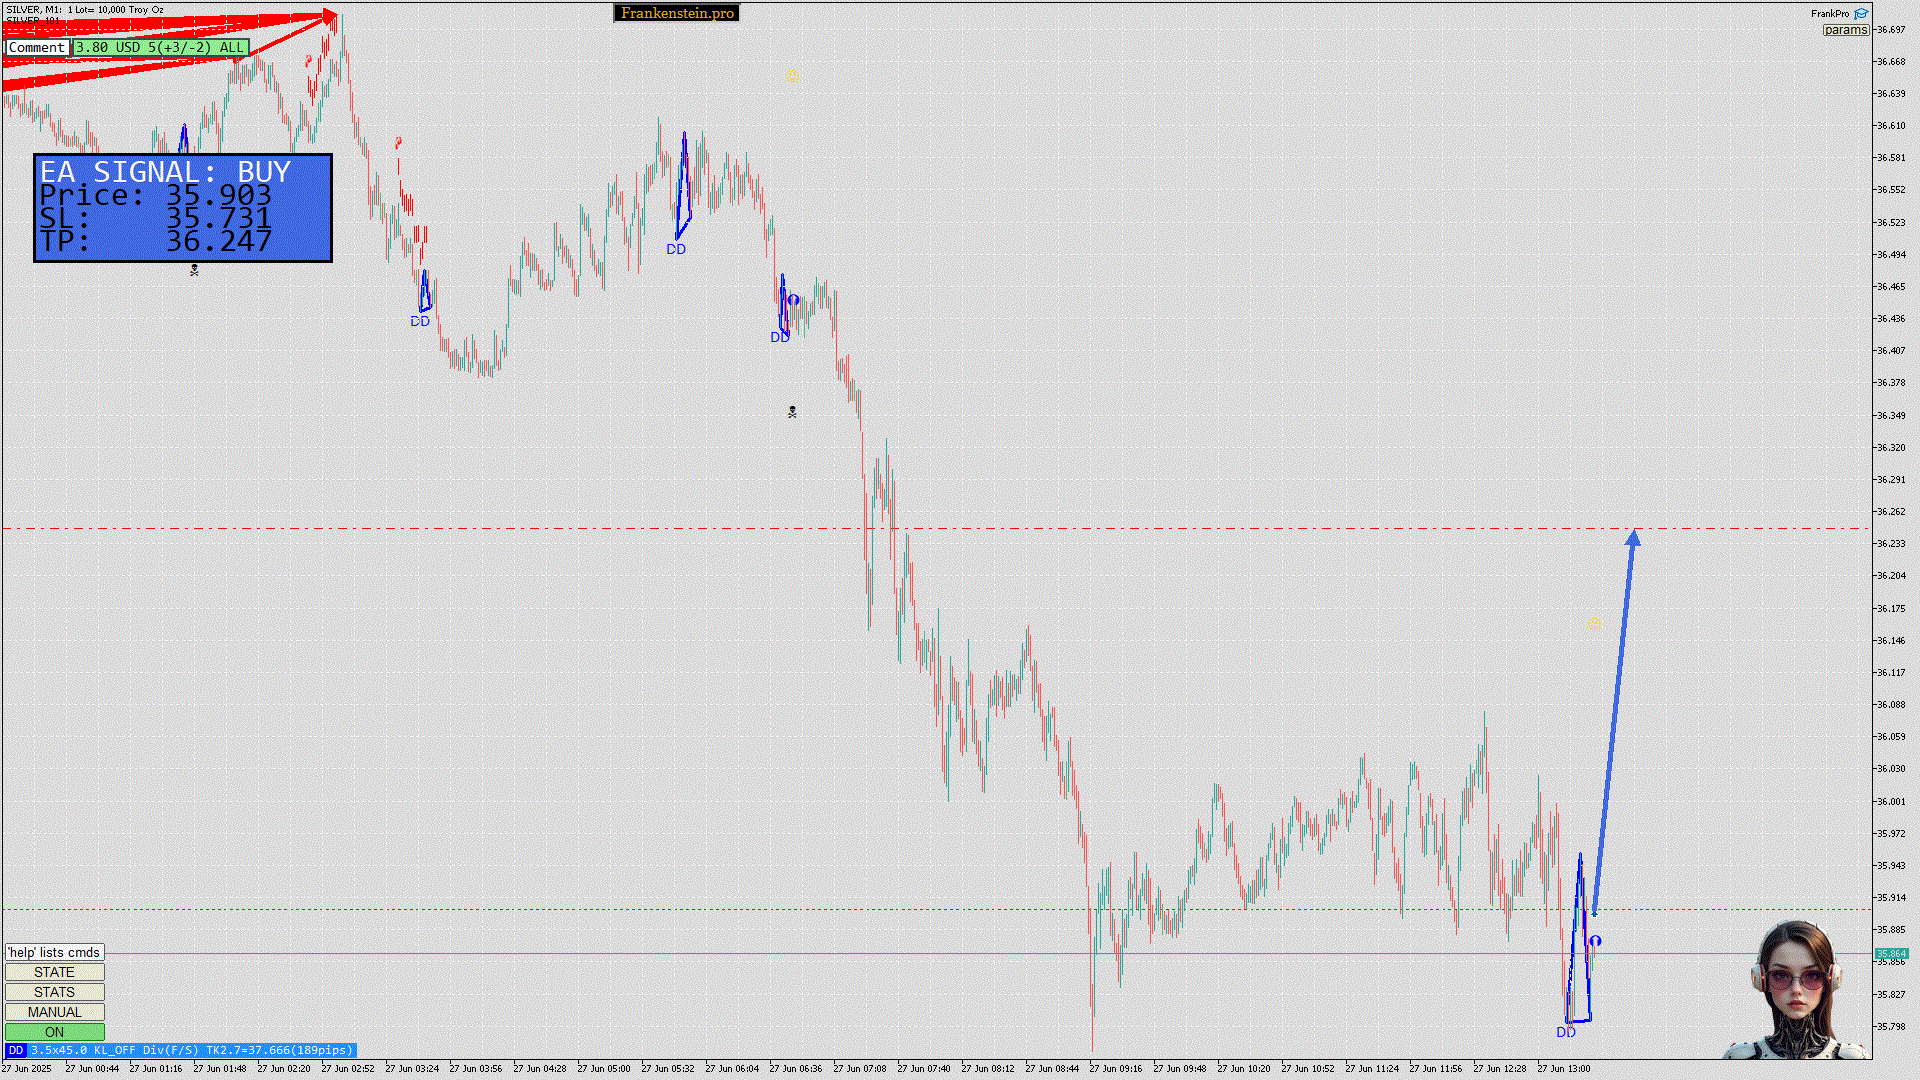This screenshot has height=1080, width=1920.
Task: Click the blue arrowhead at the take-profit line
Action: 1633,538
